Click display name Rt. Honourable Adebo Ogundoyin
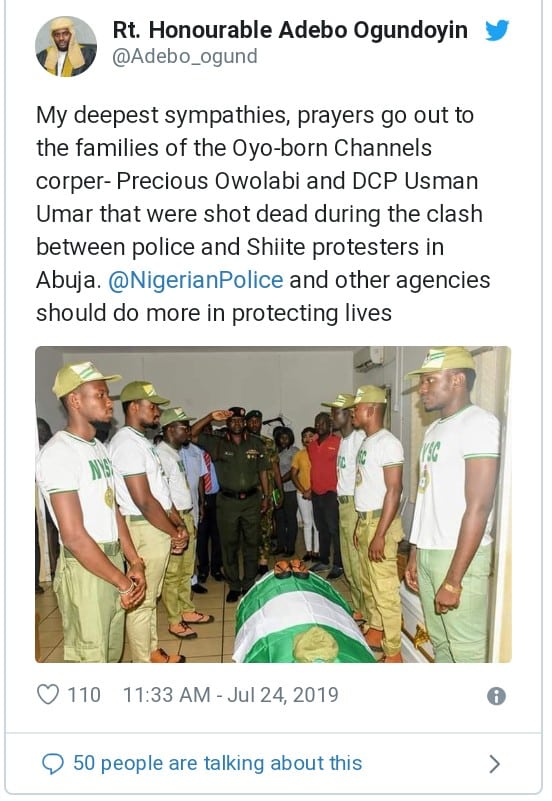 click(290, 30)
